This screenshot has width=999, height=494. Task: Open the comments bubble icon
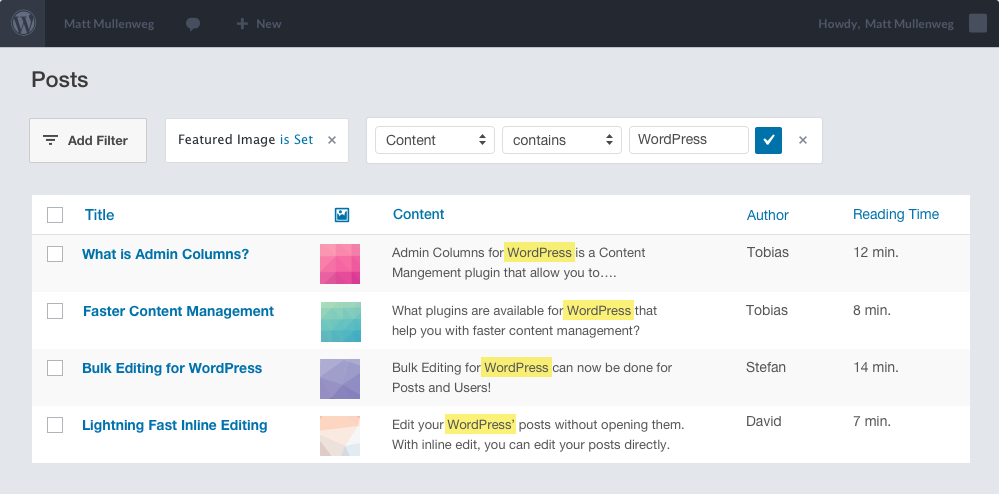pyautogui.click(x=193, y=24)
